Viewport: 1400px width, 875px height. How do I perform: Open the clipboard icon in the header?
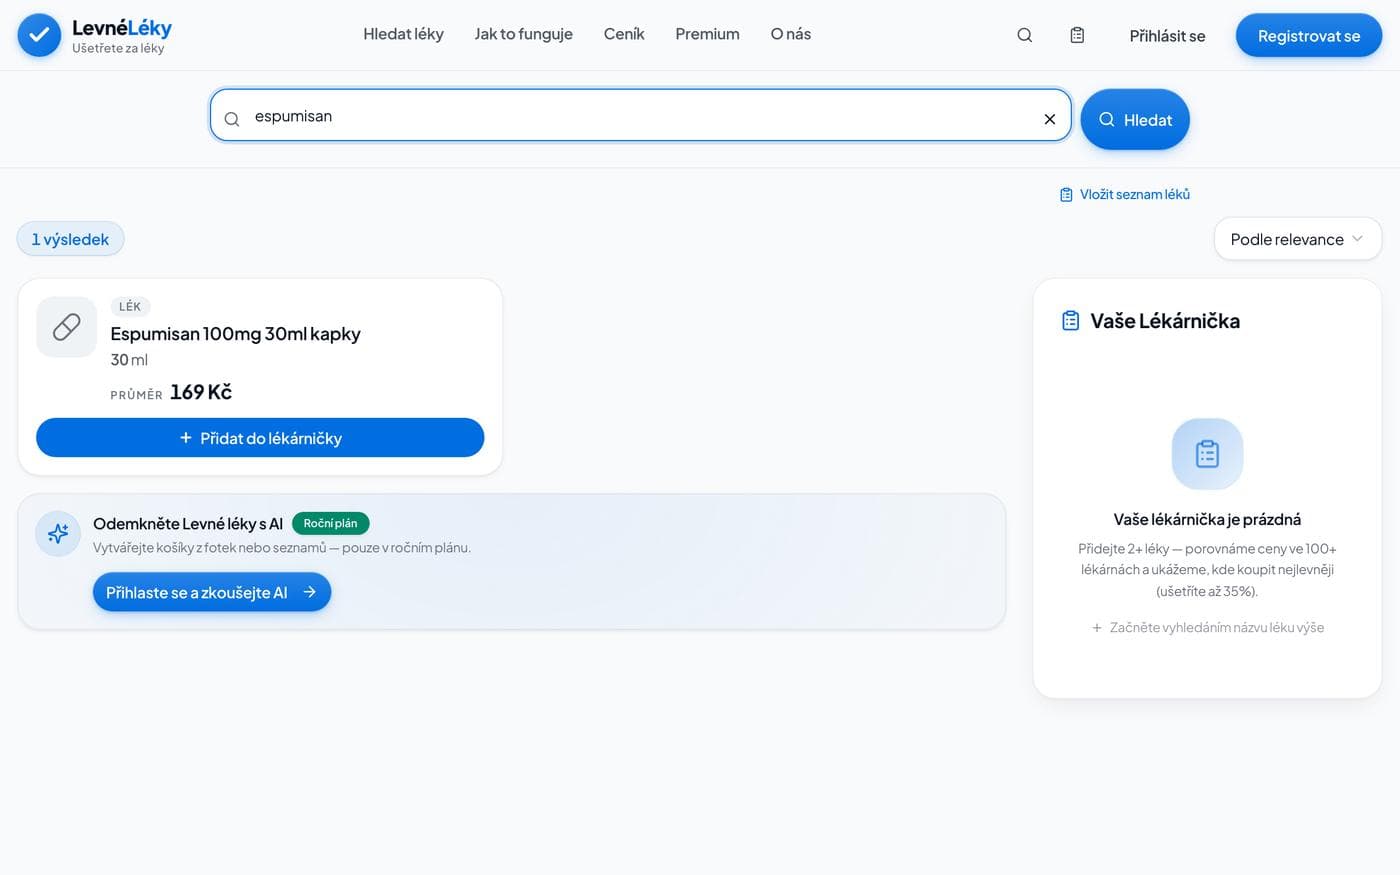click(x=1077, y=35)
